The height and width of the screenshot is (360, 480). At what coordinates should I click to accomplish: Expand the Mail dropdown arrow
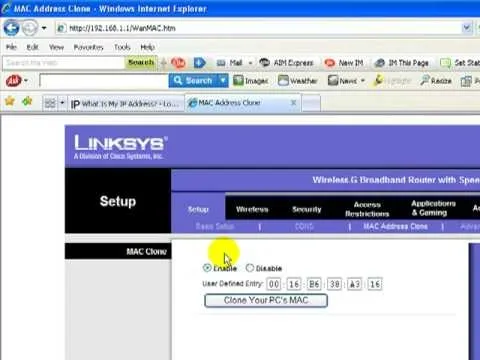coord(250,63)
